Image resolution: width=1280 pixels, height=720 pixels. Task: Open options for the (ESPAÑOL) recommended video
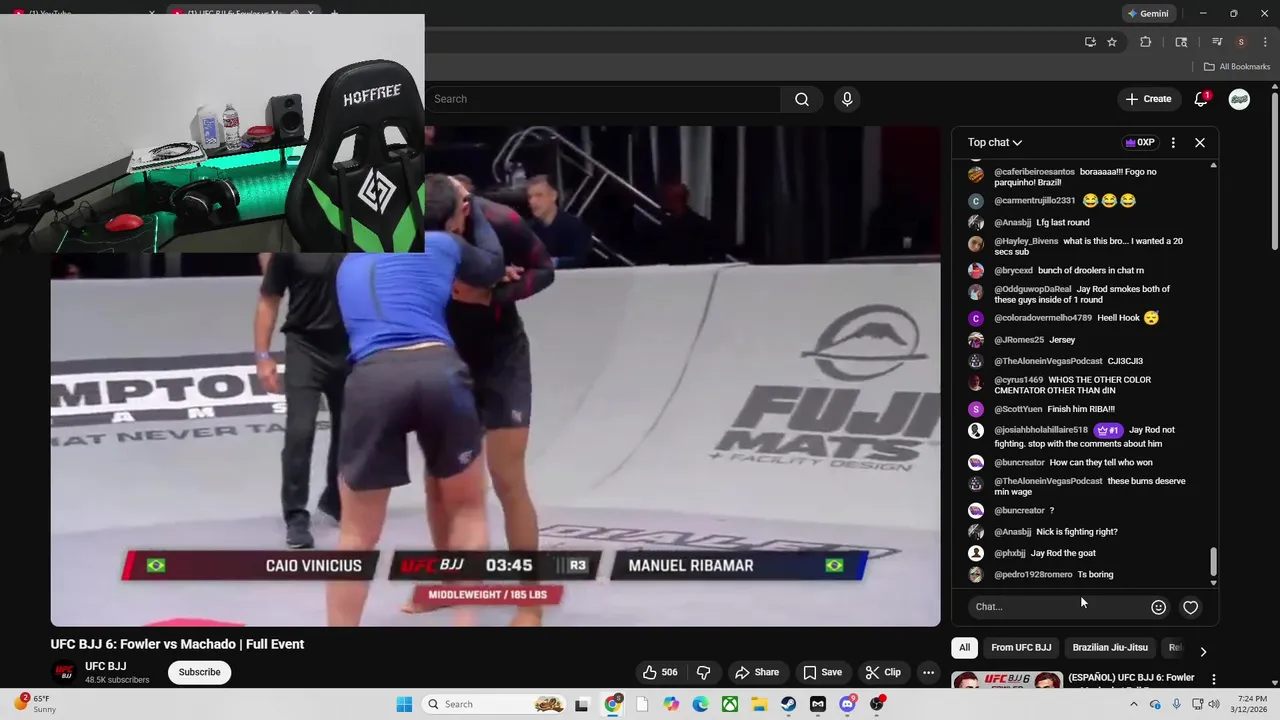1214,679
